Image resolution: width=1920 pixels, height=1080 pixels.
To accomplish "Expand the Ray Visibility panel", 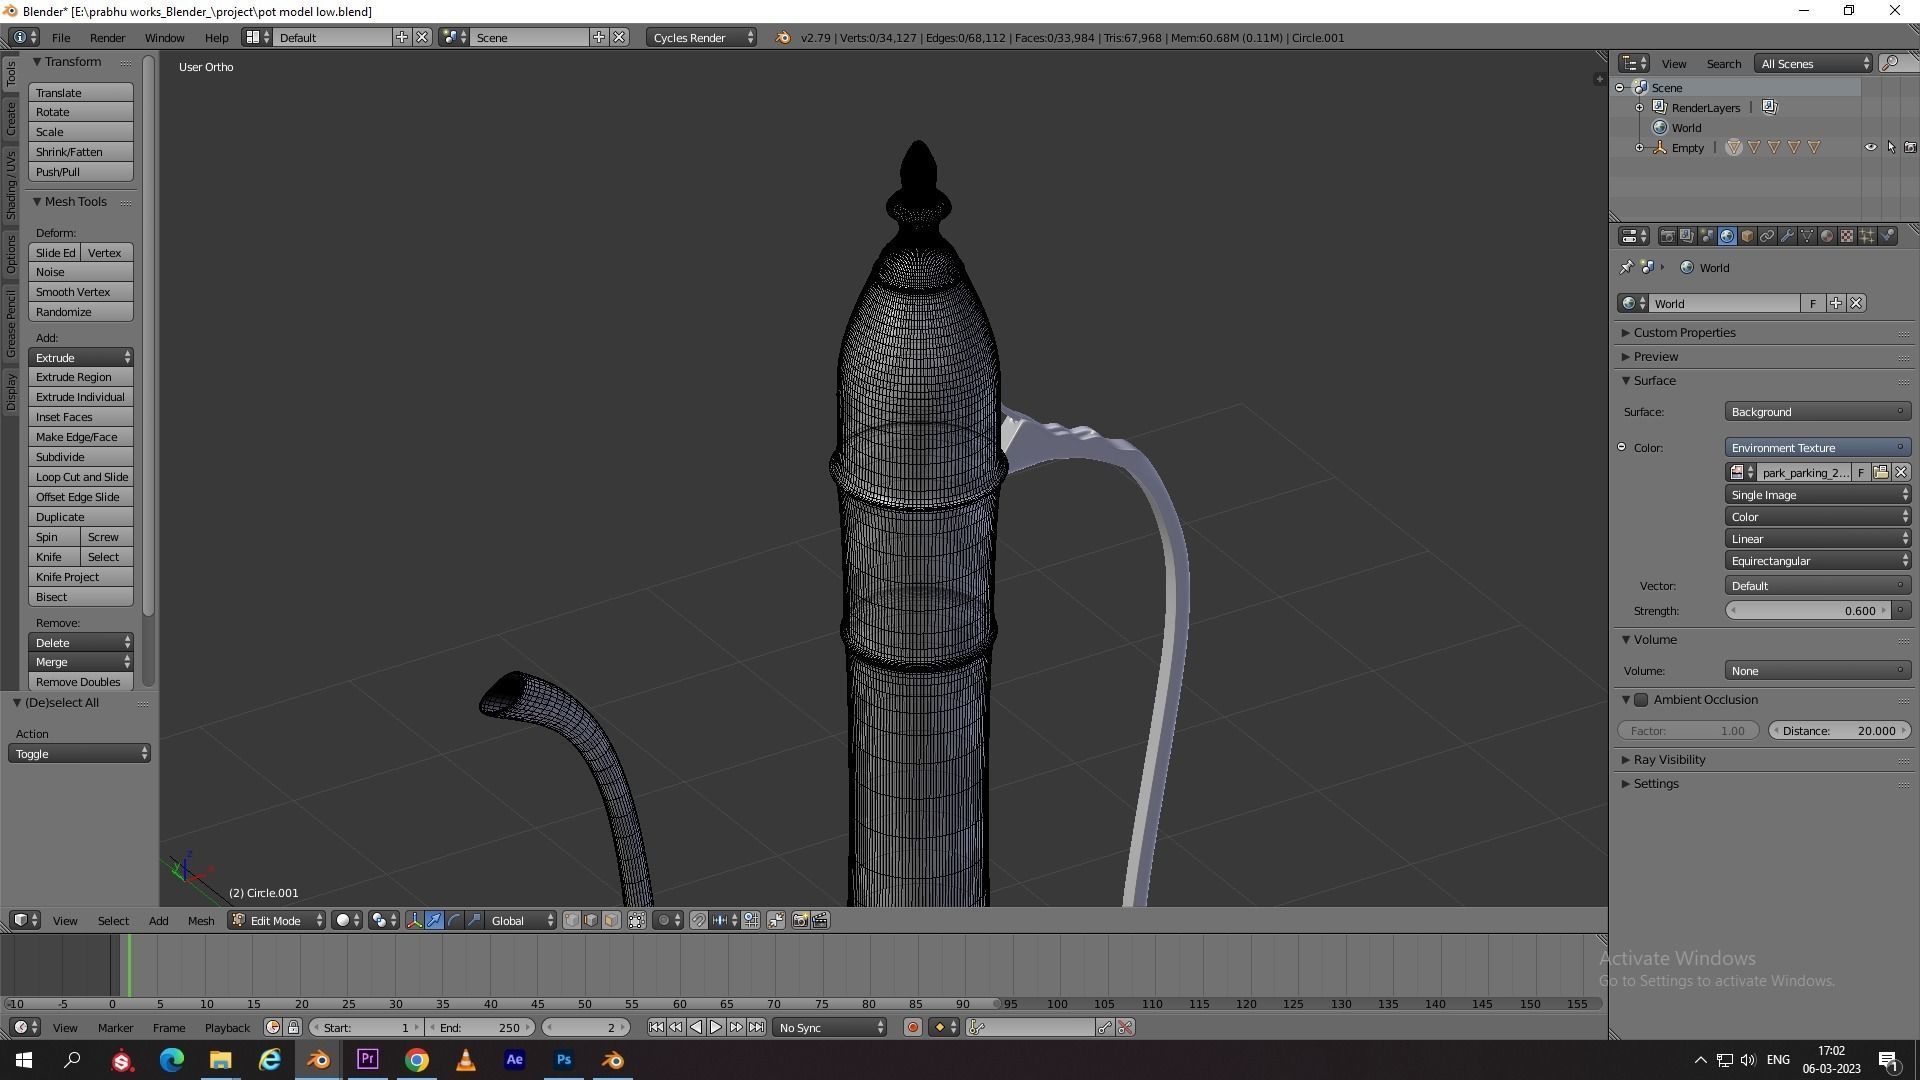I will (1669, 760).
